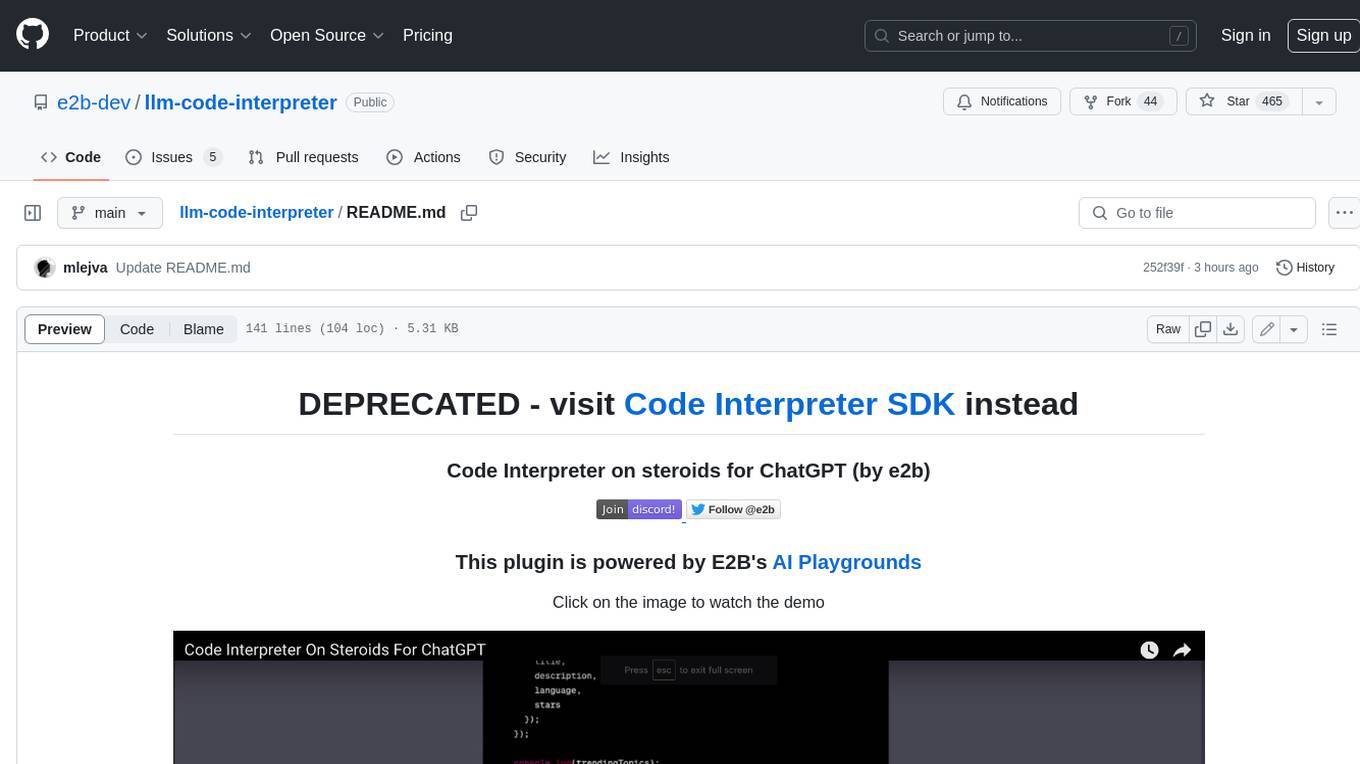Switch to the Code tab
The image size is (1360, 764).
71,157
